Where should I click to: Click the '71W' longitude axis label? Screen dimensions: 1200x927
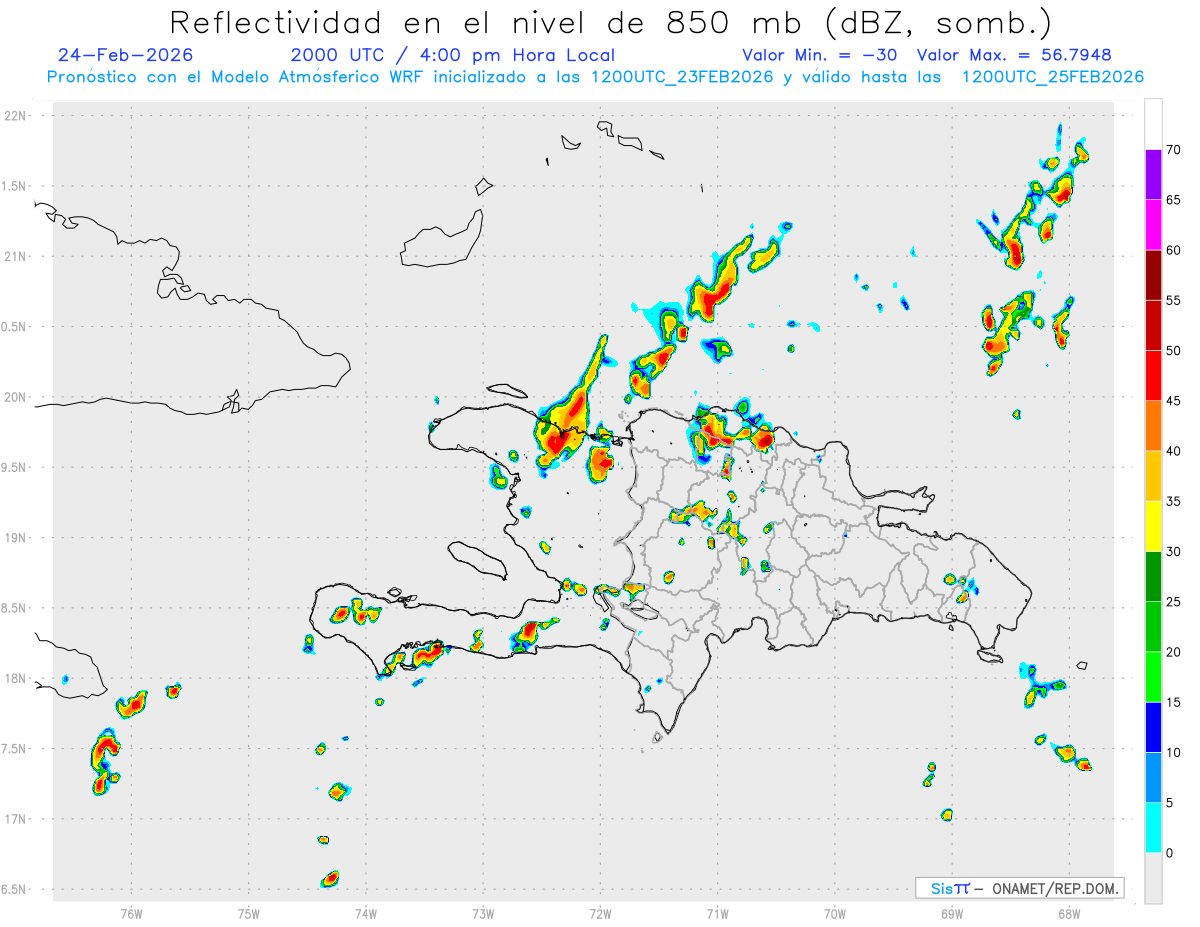coord(717,913)
